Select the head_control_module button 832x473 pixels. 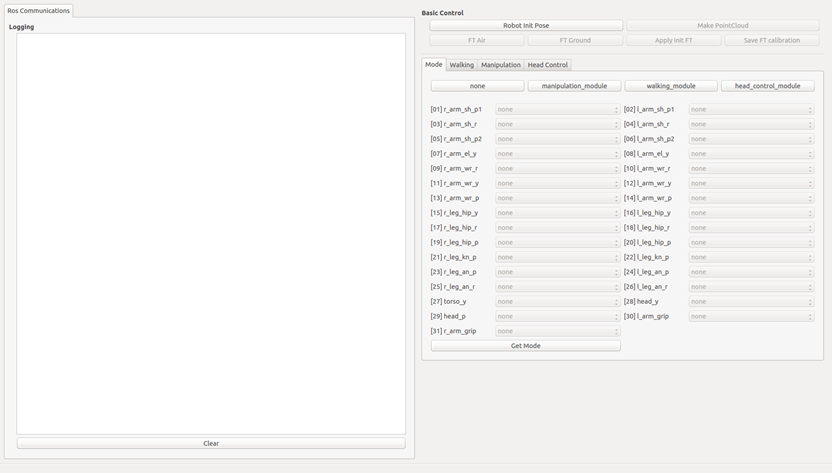tap(767, 86)
